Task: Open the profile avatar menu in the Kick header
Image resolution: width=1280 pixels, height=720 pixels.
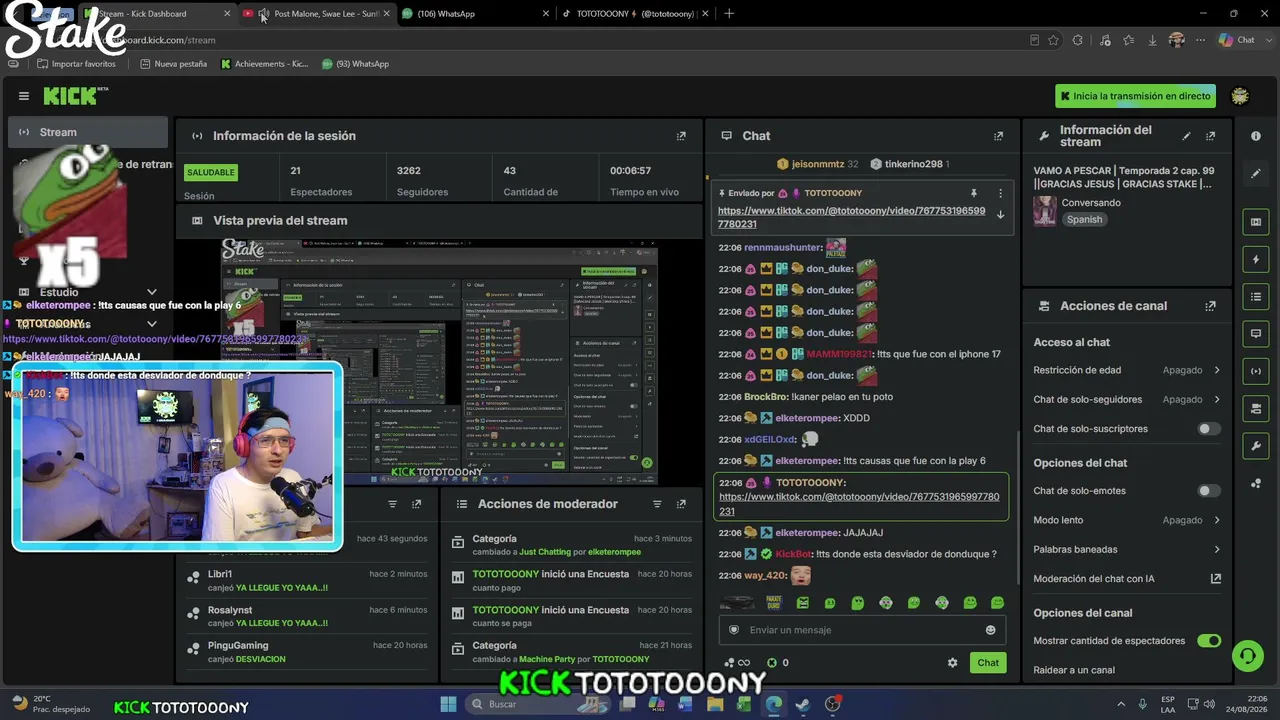Action: pos(1240,96)
